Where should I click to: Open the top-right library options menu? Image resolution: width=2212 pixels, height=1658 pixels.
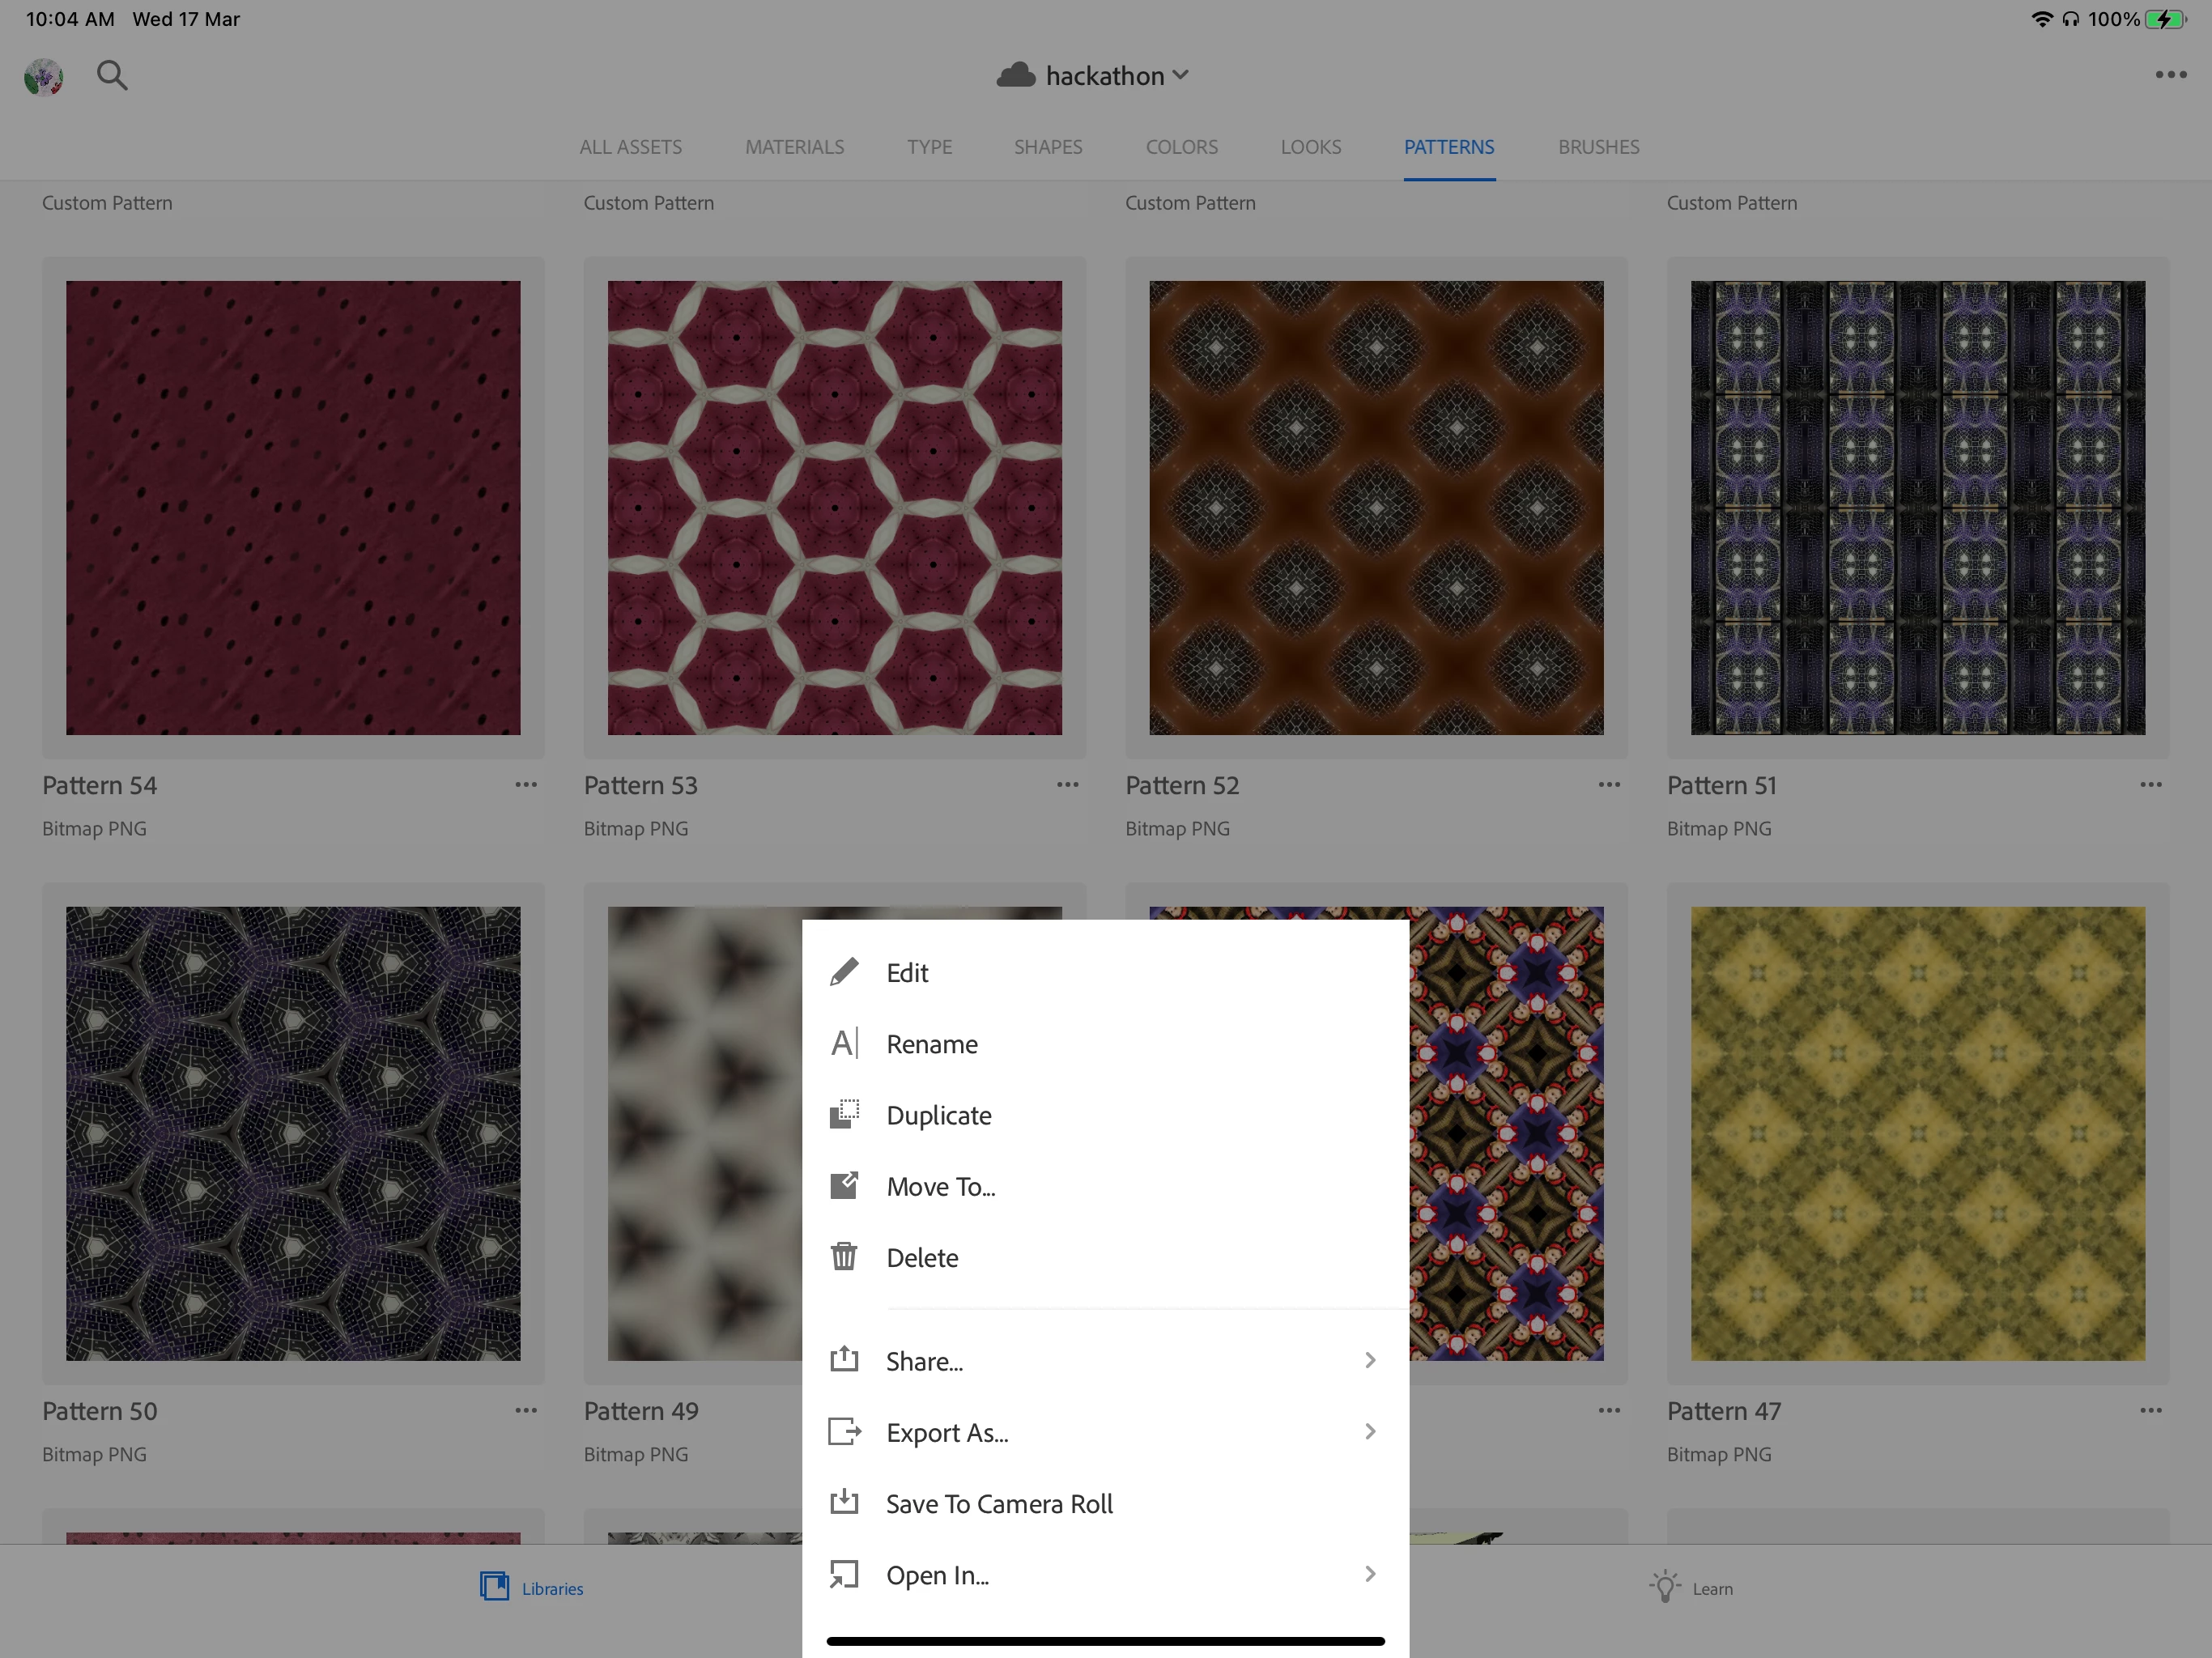[2170, 76]
